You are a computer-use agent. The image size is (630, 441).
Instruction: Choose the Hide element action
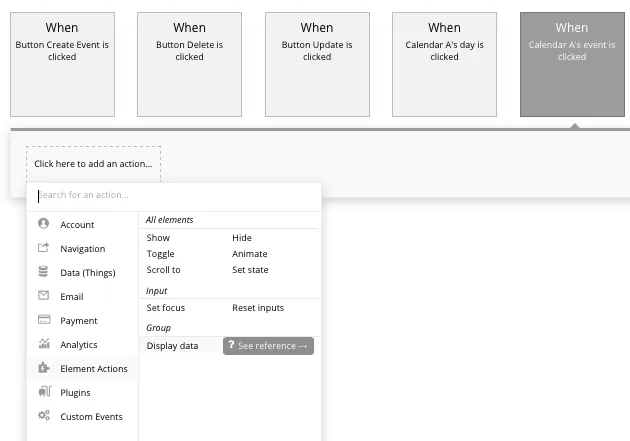tap(242, 238)
